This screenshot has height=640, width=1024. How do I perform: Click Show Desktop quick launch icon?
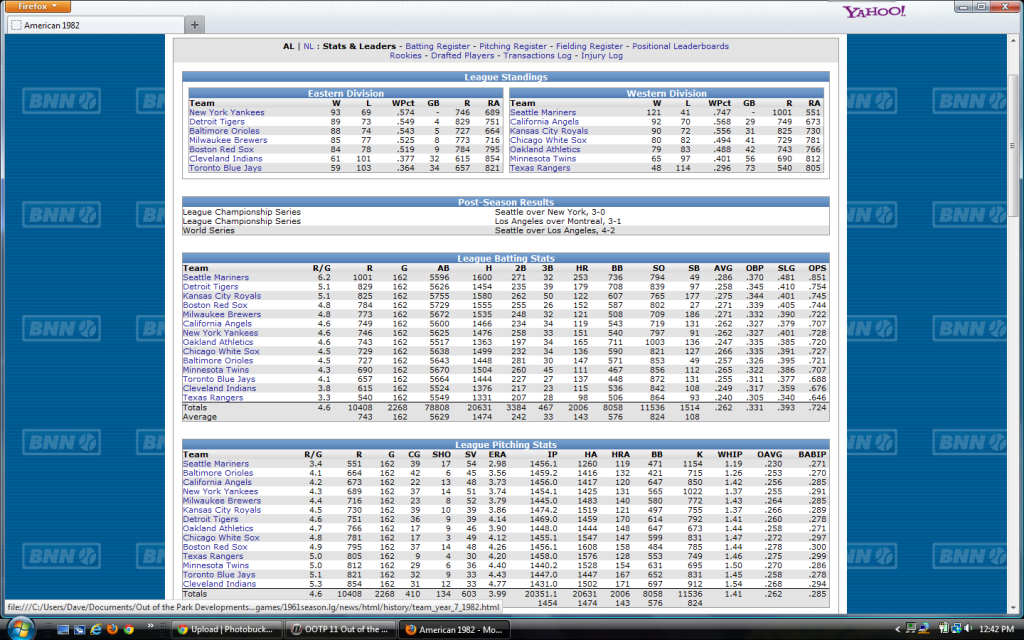pos(63,630)
